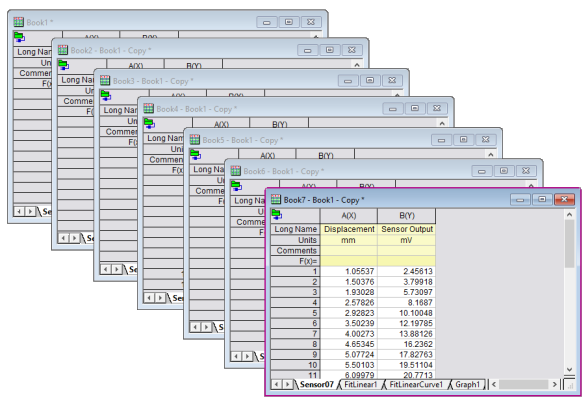Image resolution: width=584 pixels, height=400 pixels.
Task: Switch to the FitLinear1 sheet tab
Action: point(360,384)
